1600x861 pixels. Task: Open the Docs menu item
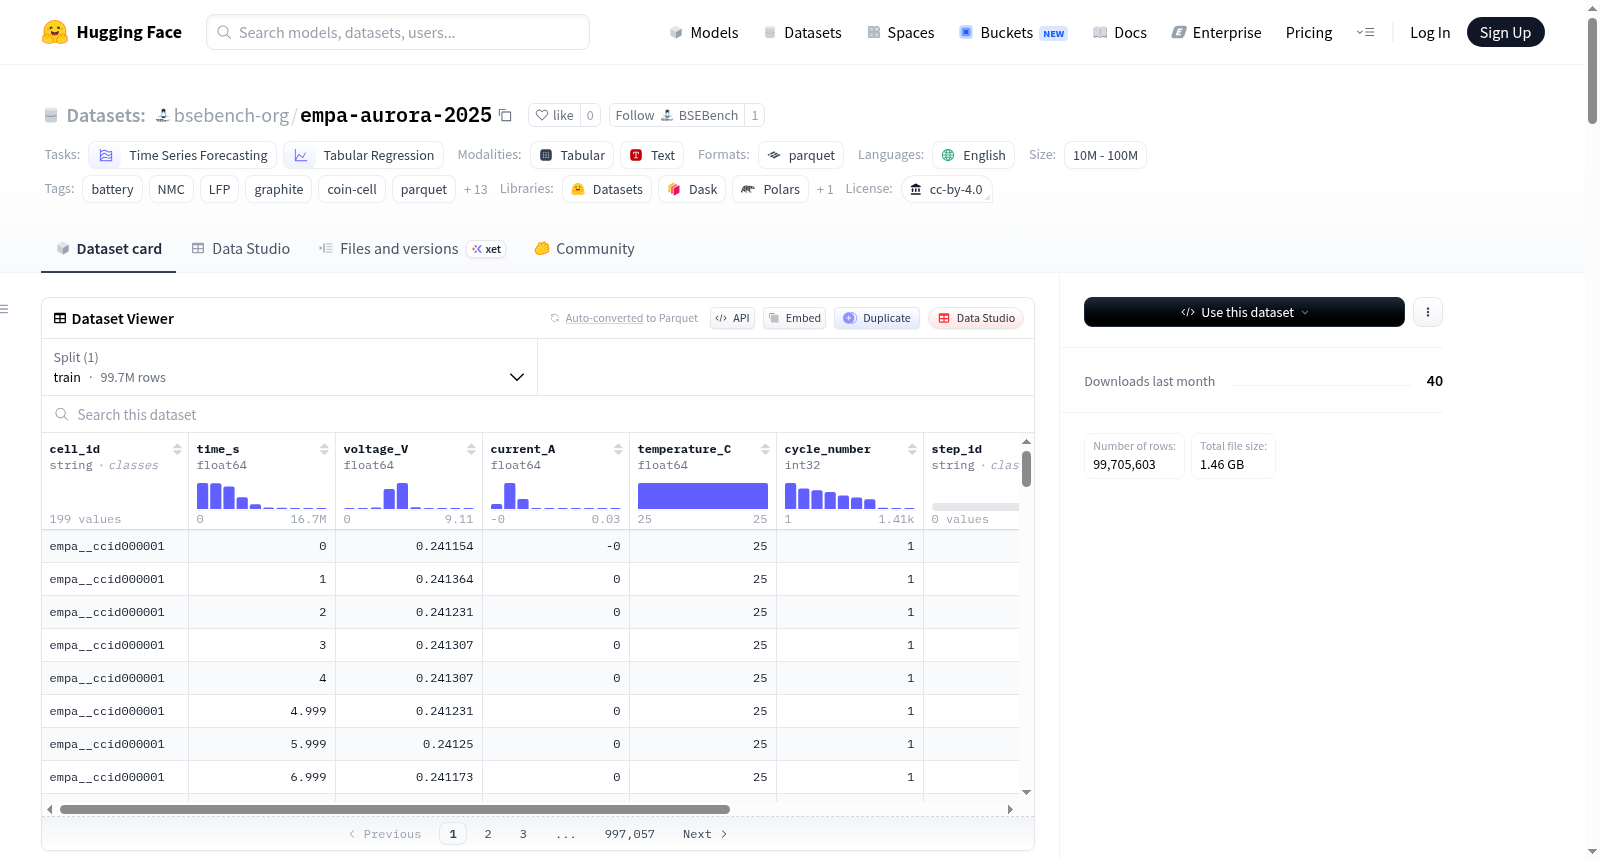coord(1120,32)
